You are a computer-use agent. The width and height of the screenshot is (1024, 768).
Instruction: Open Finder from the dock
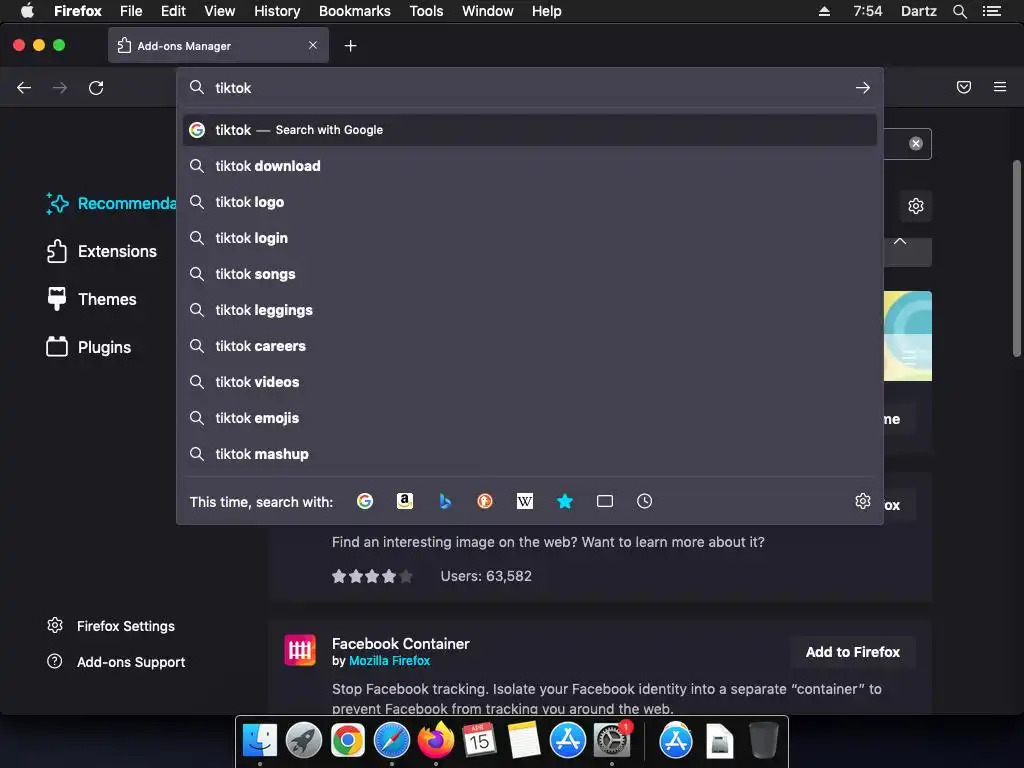260,741
